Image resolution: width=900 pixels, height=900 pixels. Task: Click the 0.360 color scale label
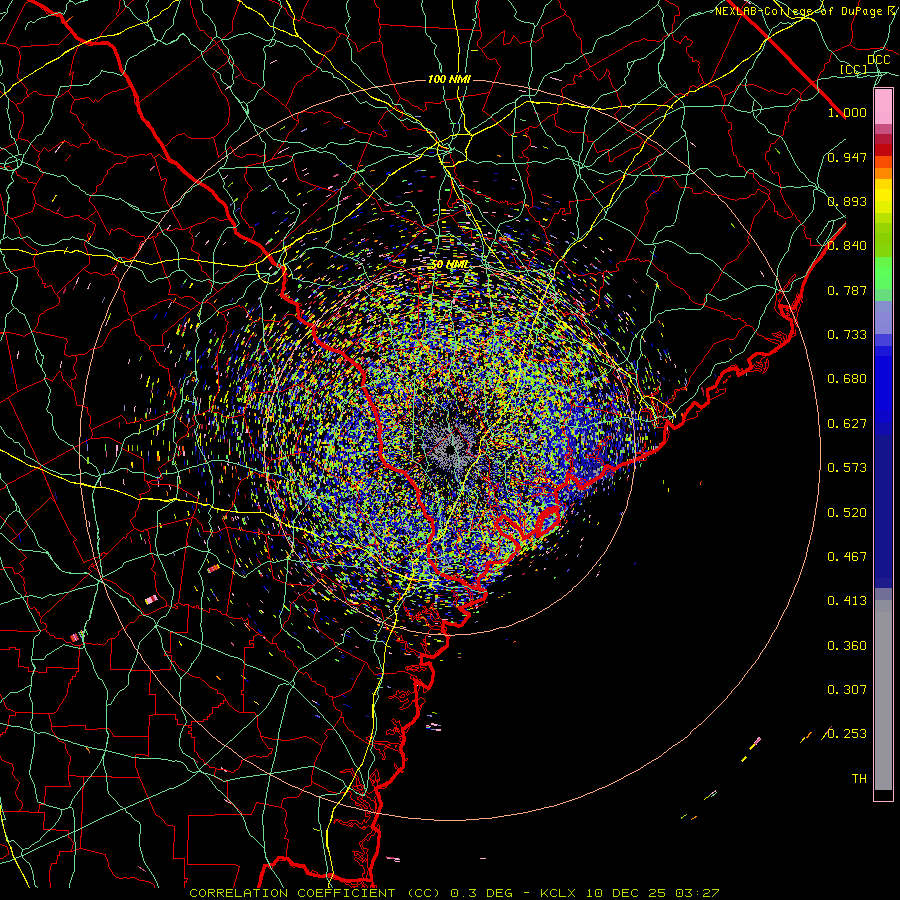(x=847, y=646)
